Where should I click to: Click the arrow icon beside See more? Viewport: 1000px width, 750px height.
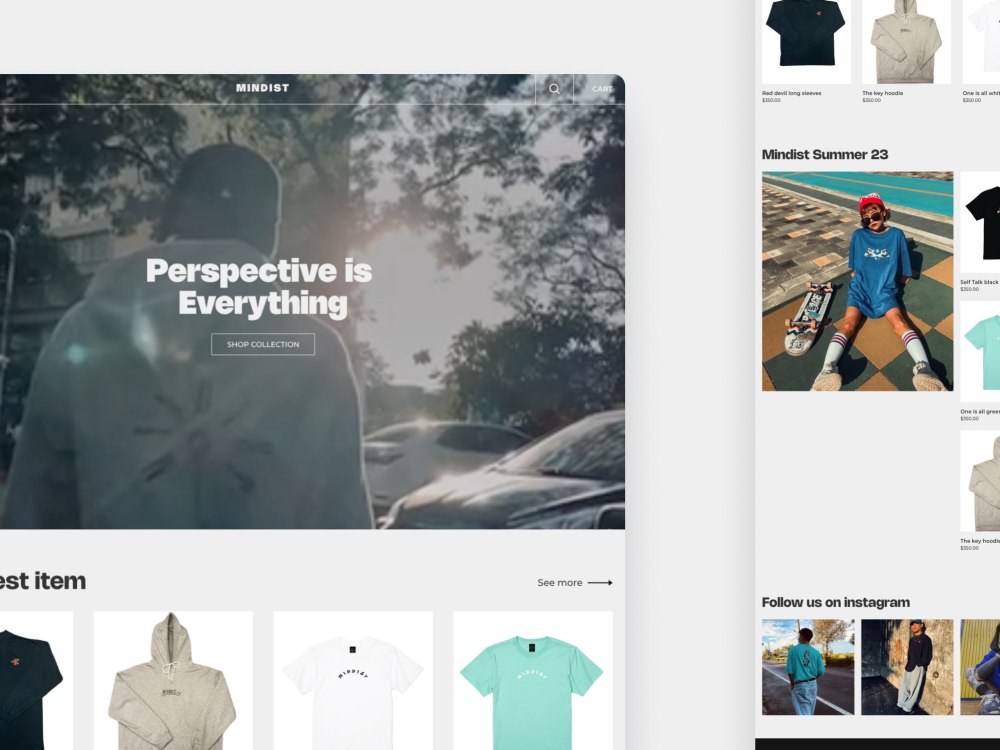click(x=600, y=582)
